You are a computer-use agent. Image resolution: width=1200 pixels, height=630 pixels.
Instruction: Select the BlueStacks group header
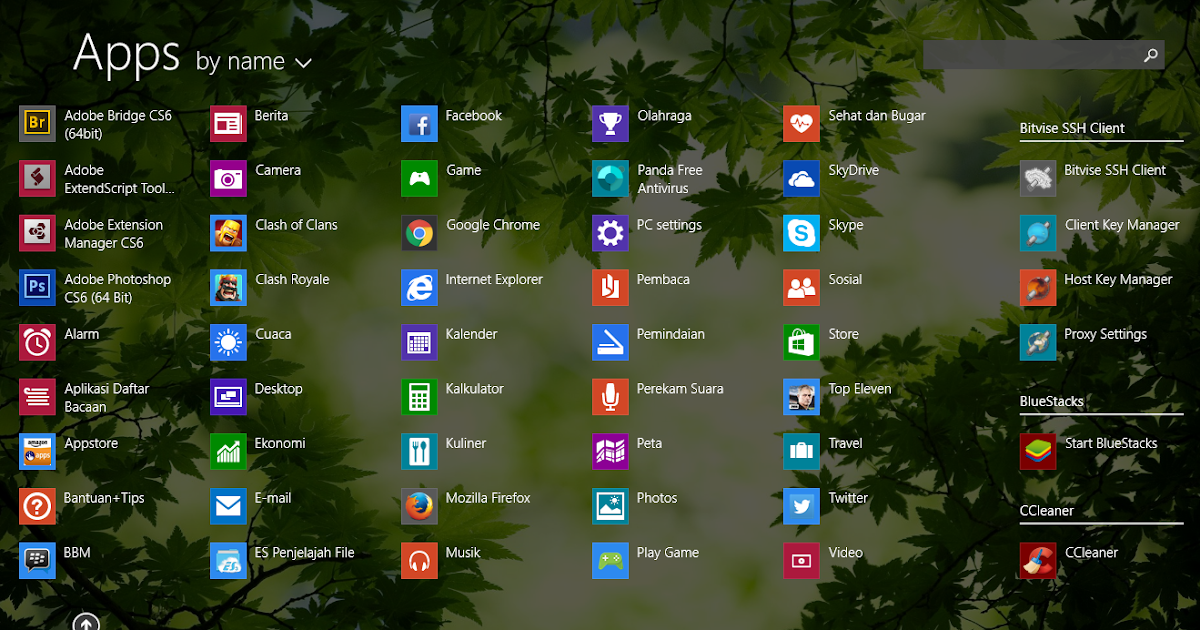(x=1051, y=401)
